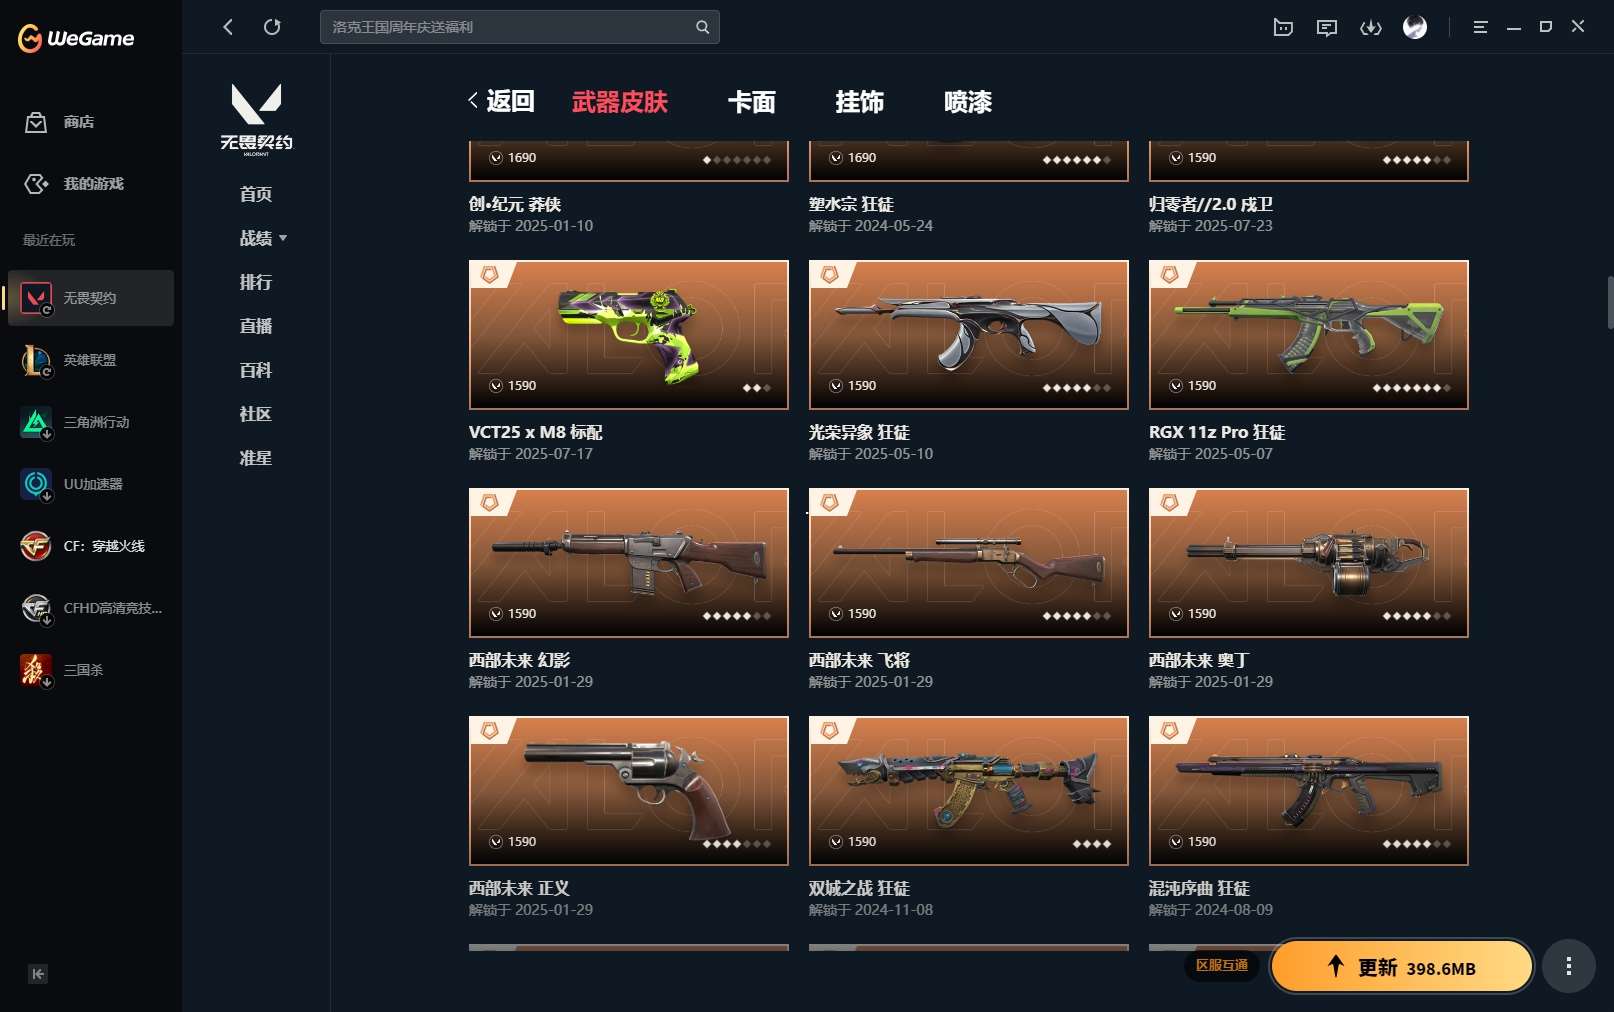Click the vertical scrollbar on right edge
Viewport: 1614px width, 1012px height.
click(1609, 302)
